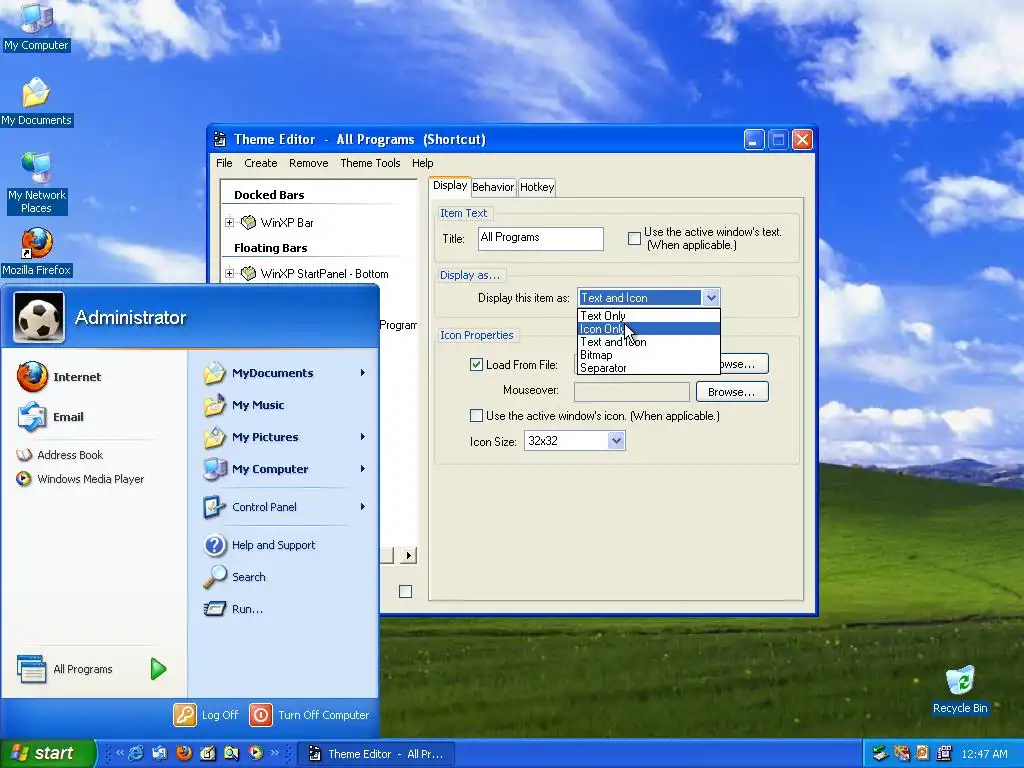The width and height of the screenshot is (1024, 768).
Task: Click the Mouseover path input field
Action: 632,392
